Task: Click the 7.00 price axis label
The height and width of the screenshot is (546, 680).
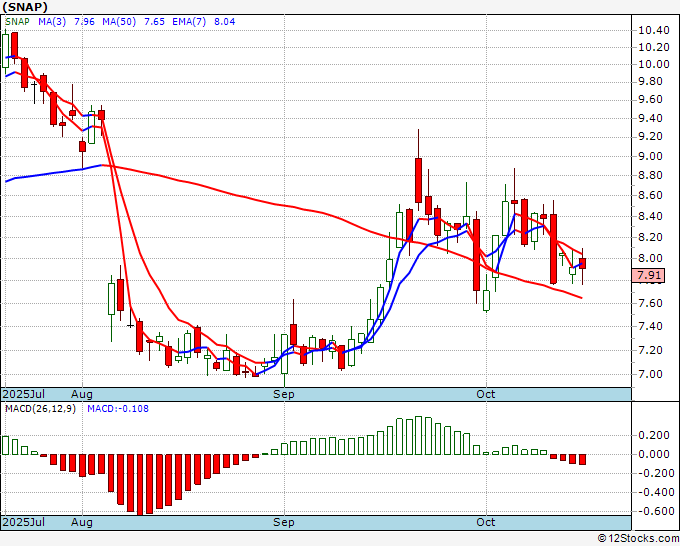Action: pos(650,374)
